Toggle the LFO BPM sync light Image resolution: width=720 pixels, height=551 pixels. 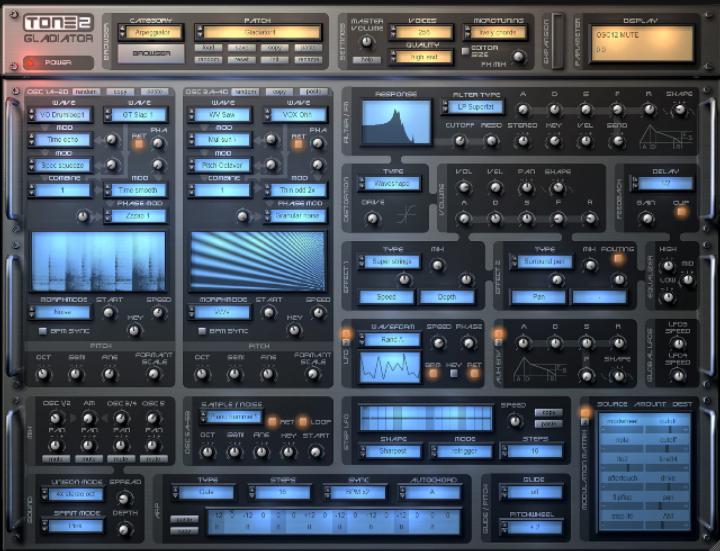click(433, 373)
